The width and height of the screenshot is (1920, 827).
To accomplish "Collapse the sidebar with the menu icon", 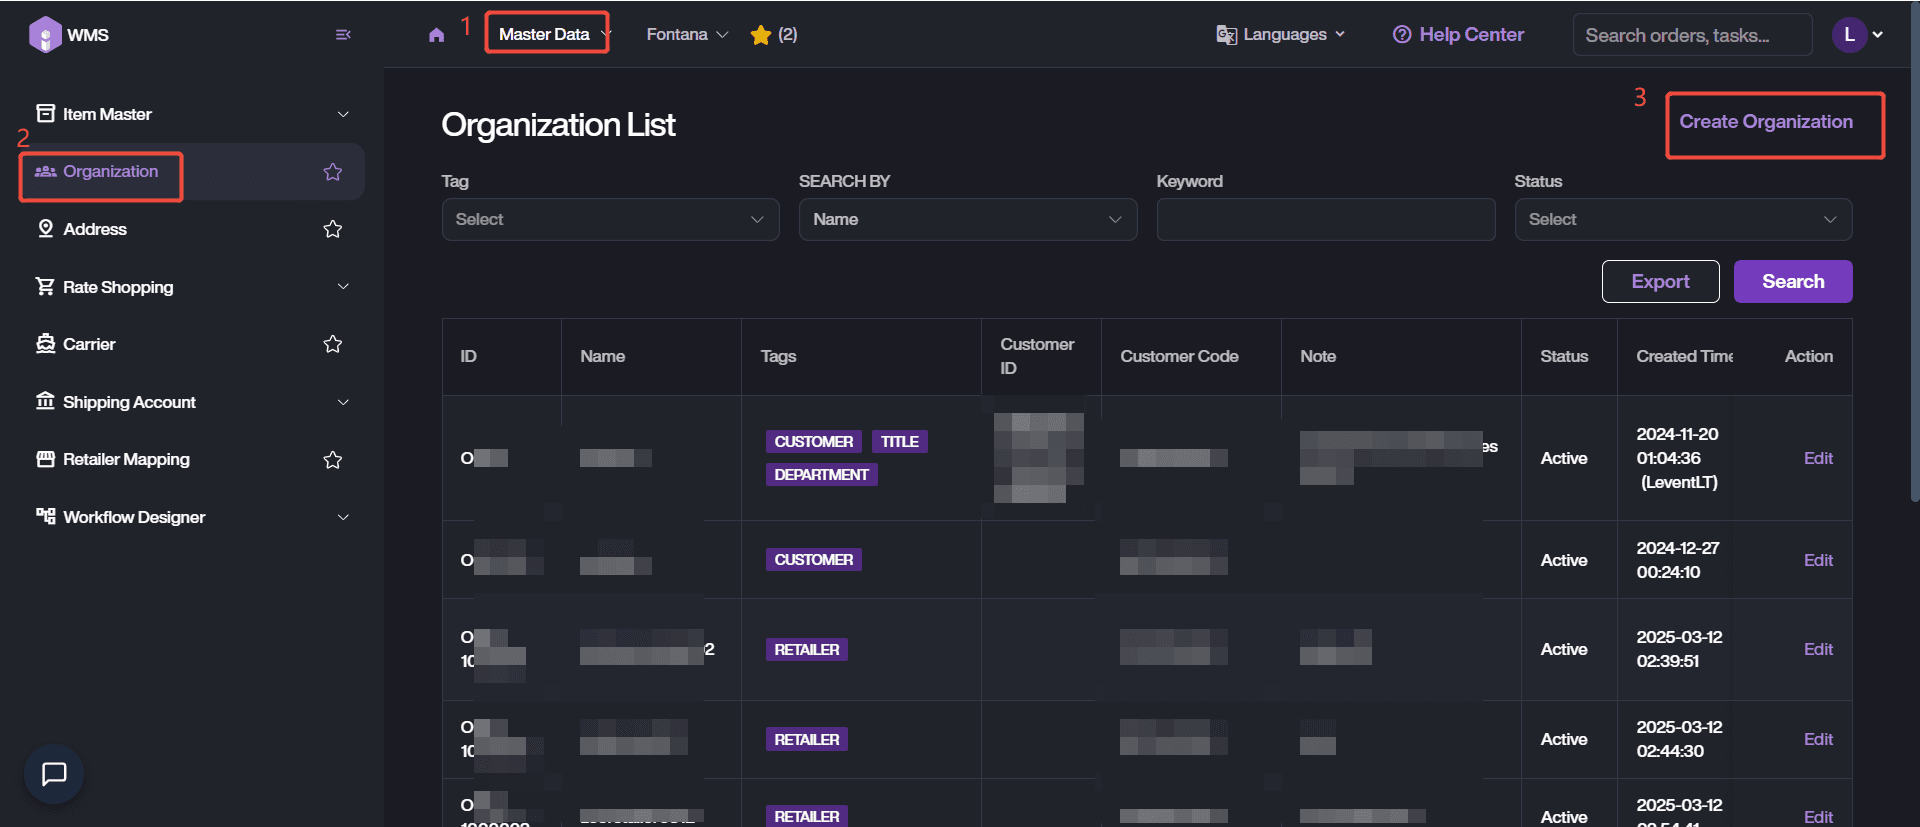I will 343,35.
